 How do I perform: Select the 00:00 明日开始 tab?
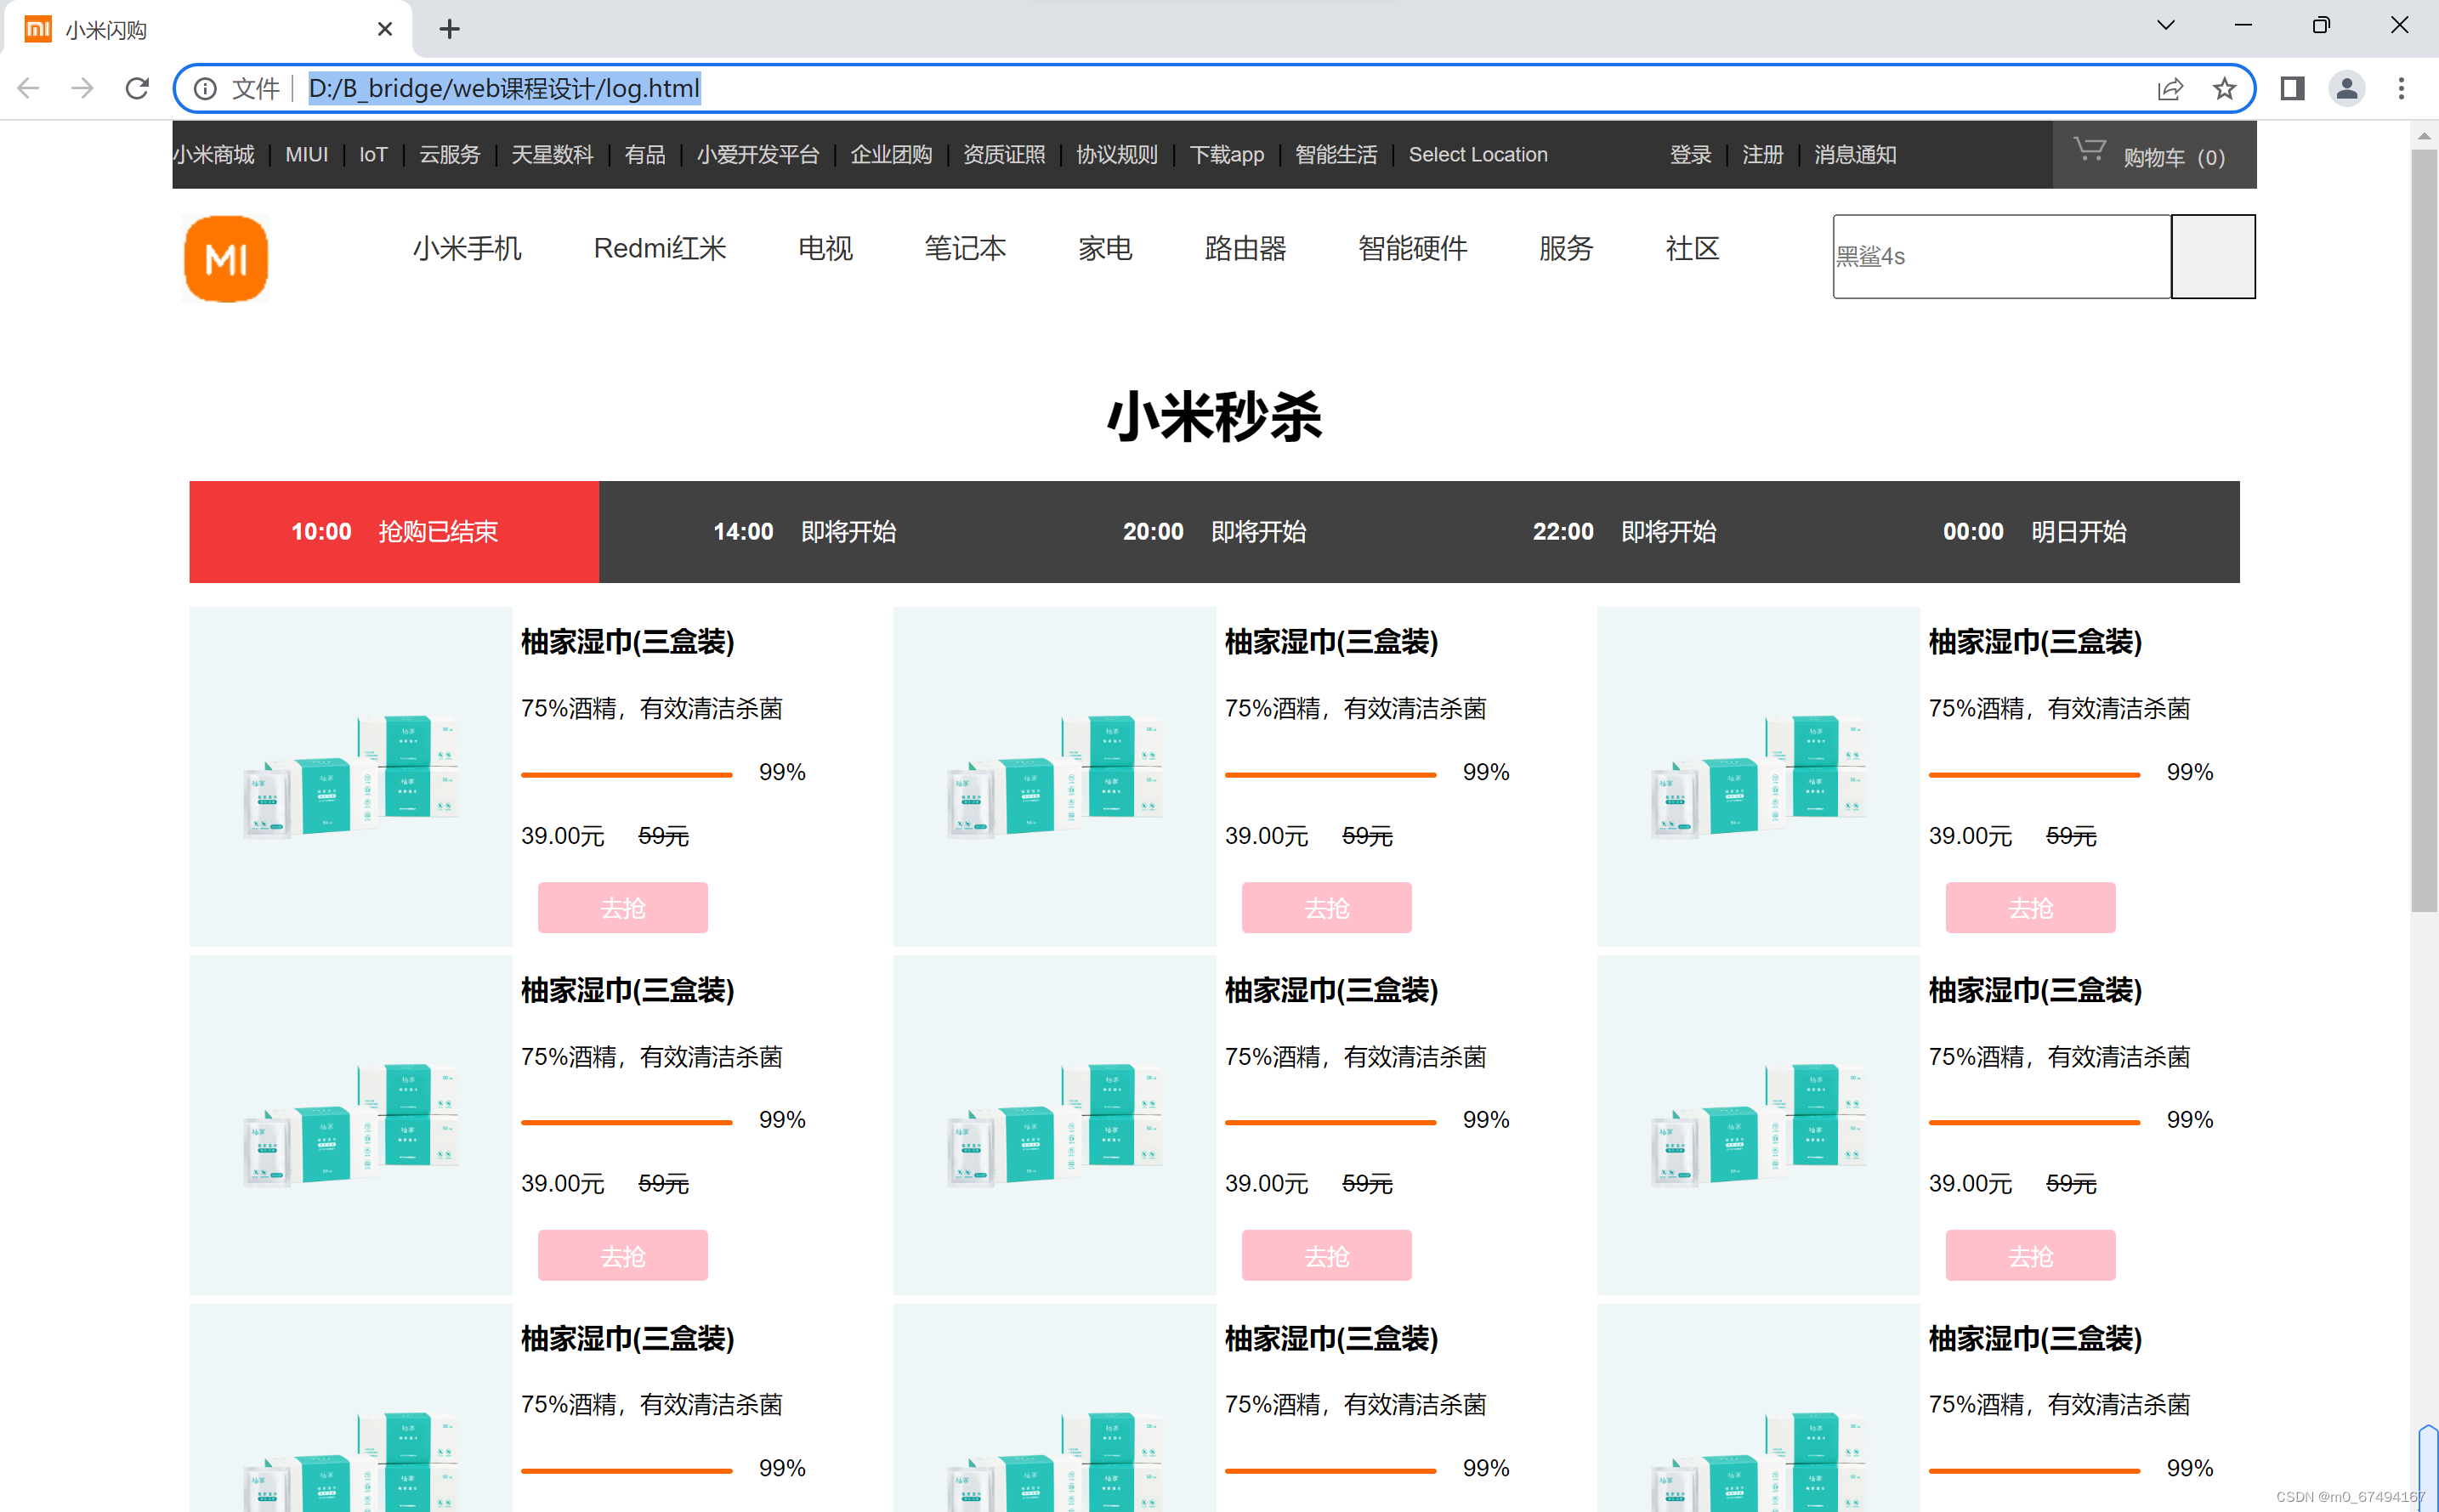tap(2034, 532)
